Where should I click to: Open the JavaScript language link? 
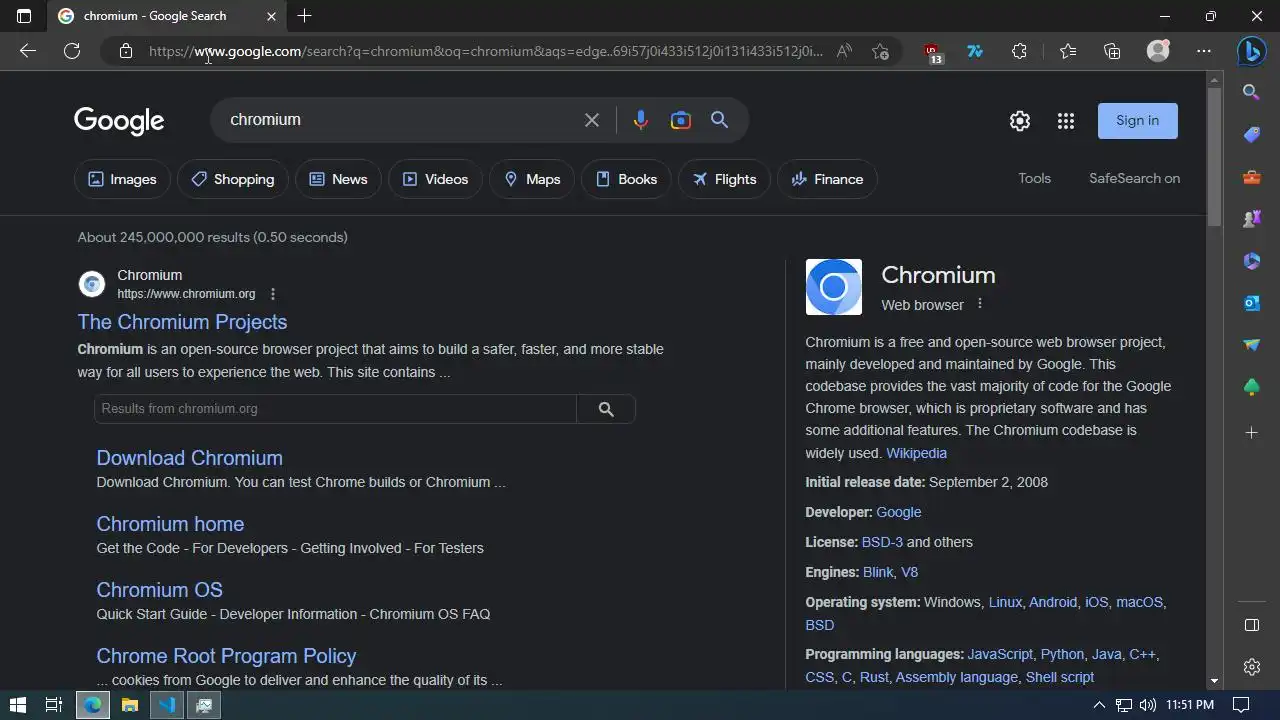[1000, 654]
